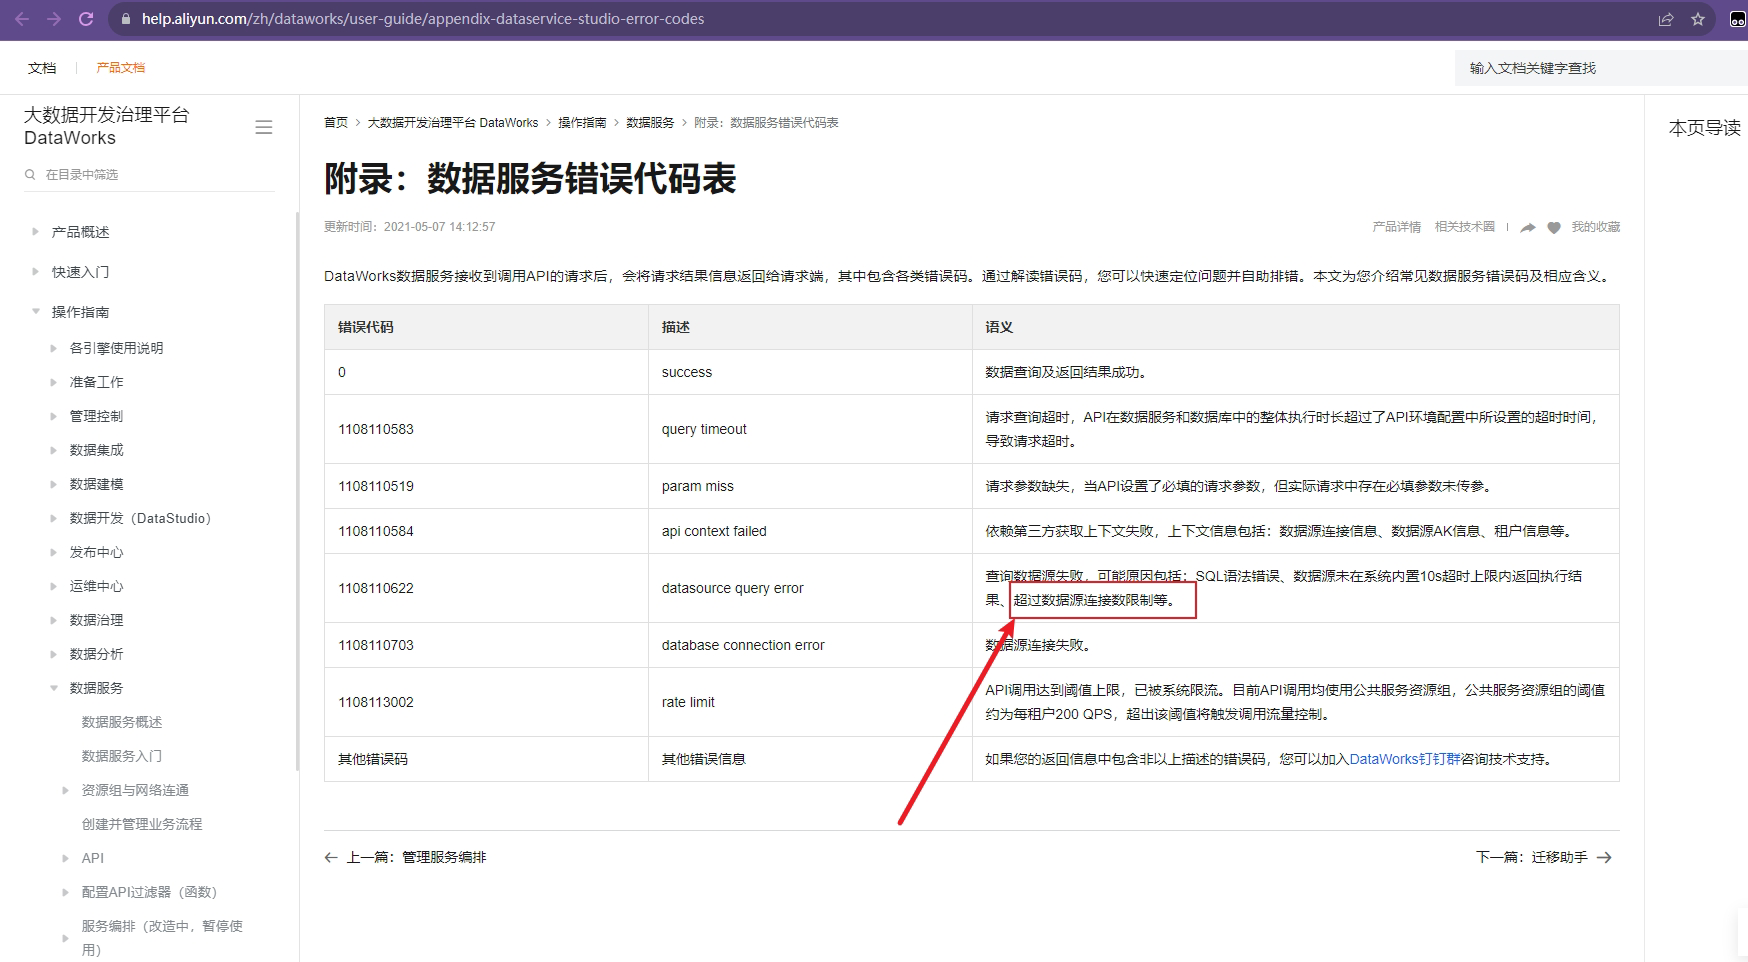
Task: Click the address bar URL
Action: tap(423, 19)
